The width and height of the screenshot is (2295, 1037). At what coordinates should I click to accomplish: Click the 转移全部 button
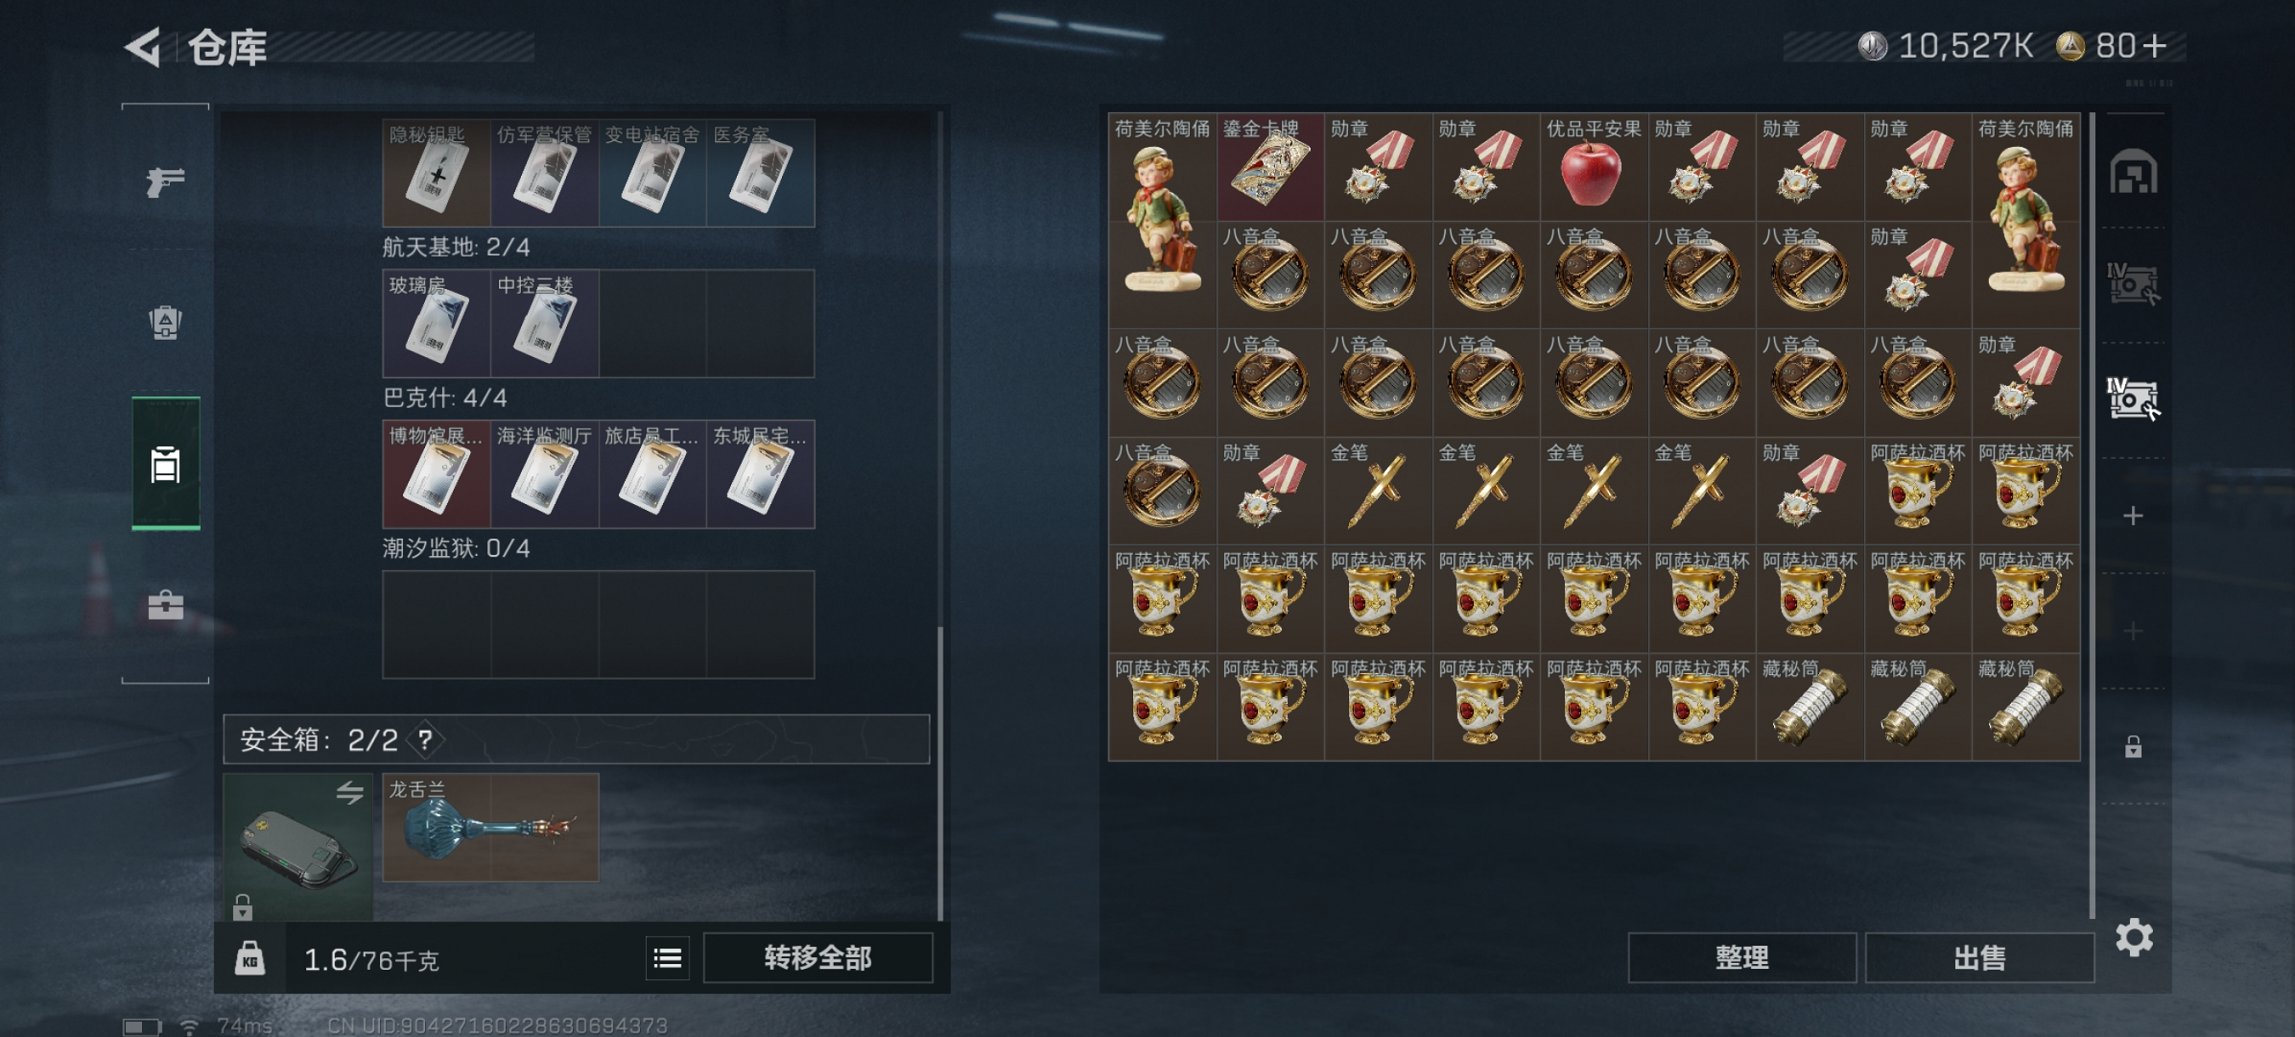818,958
